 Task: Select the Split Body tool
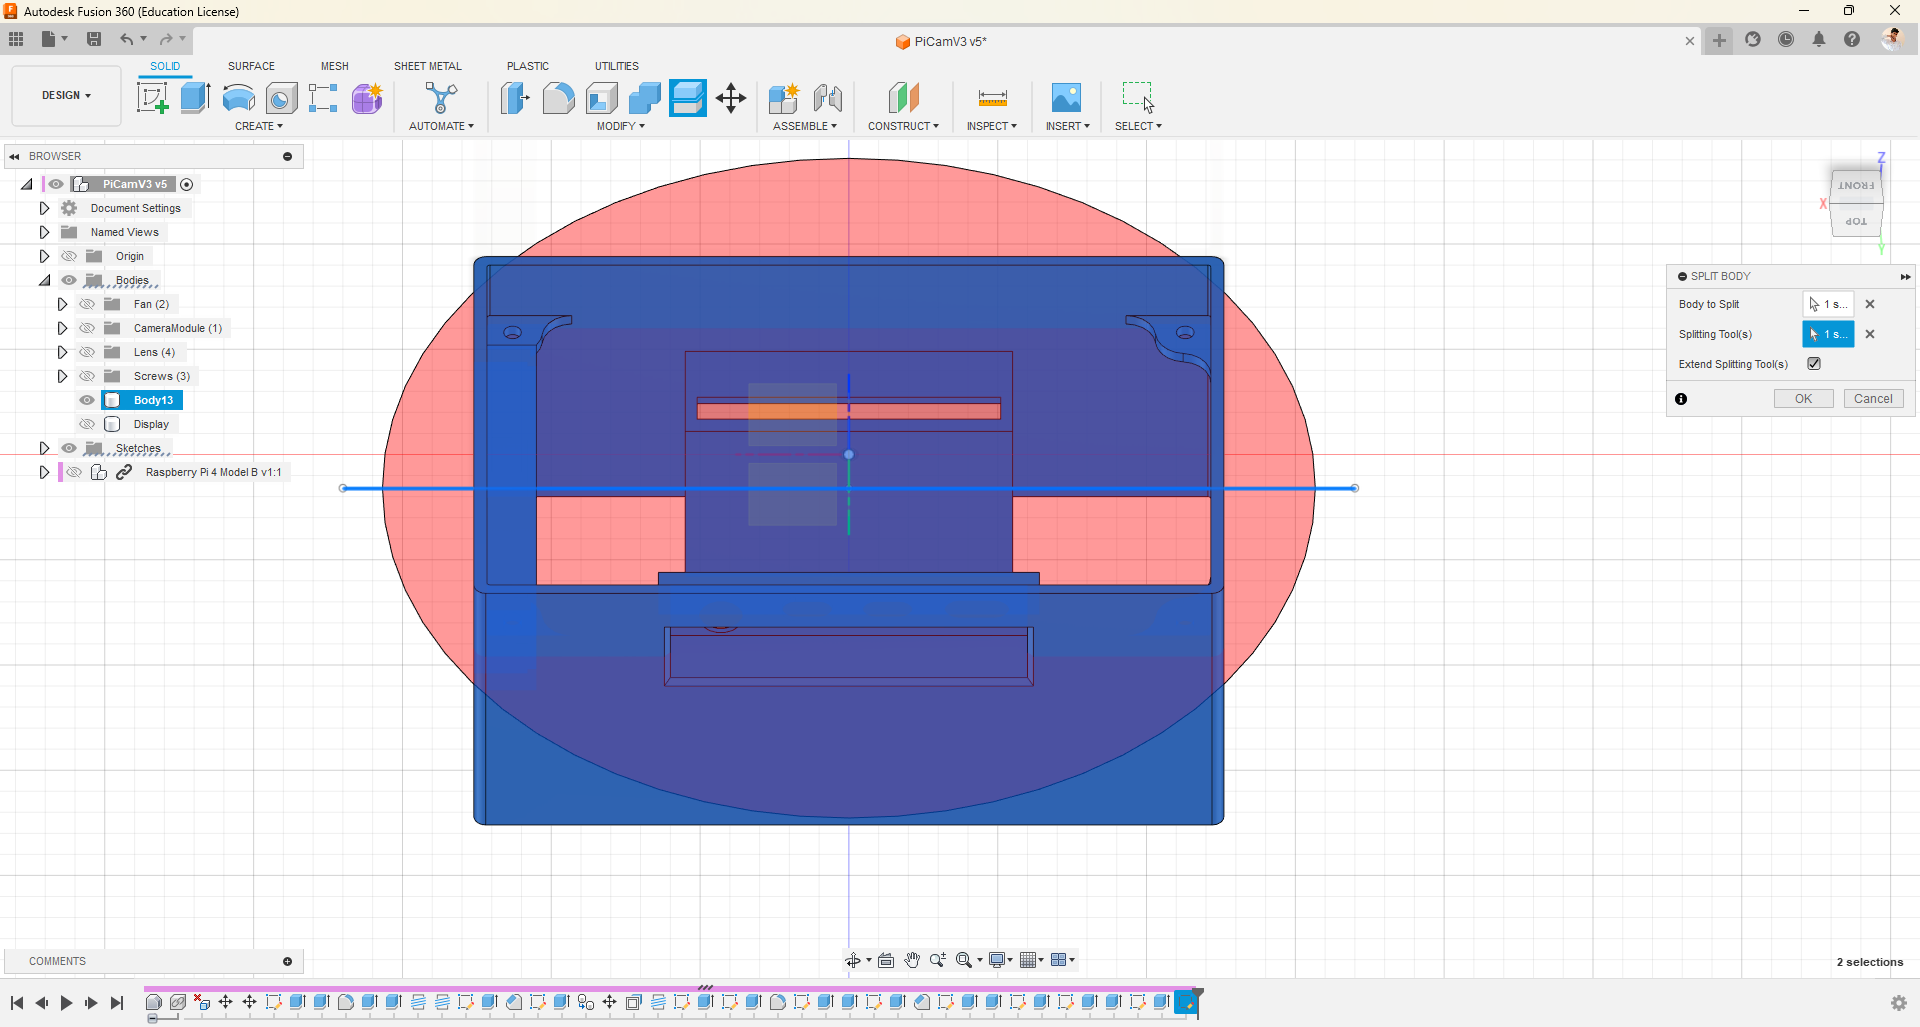tap(688, 98)
